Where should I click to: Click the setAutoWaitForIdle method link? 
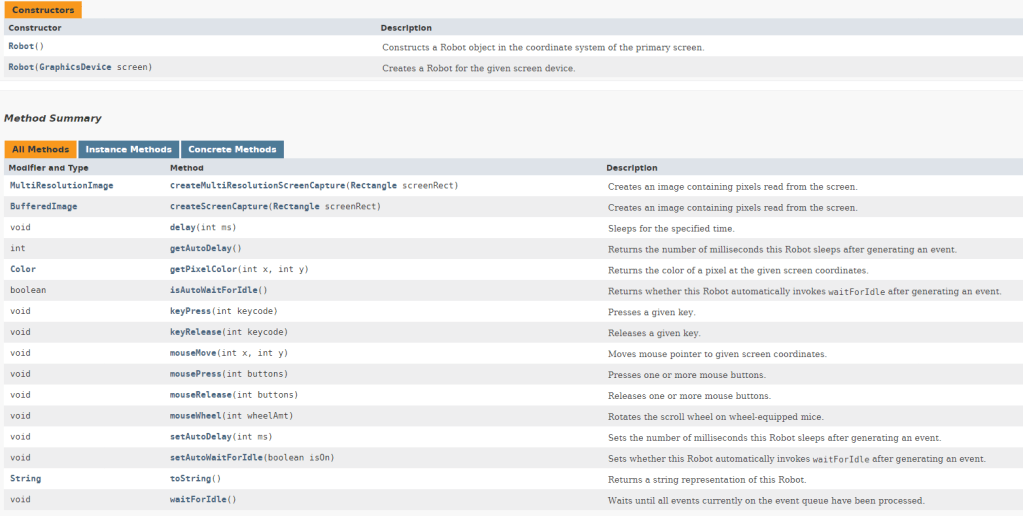tap(216, 458)
